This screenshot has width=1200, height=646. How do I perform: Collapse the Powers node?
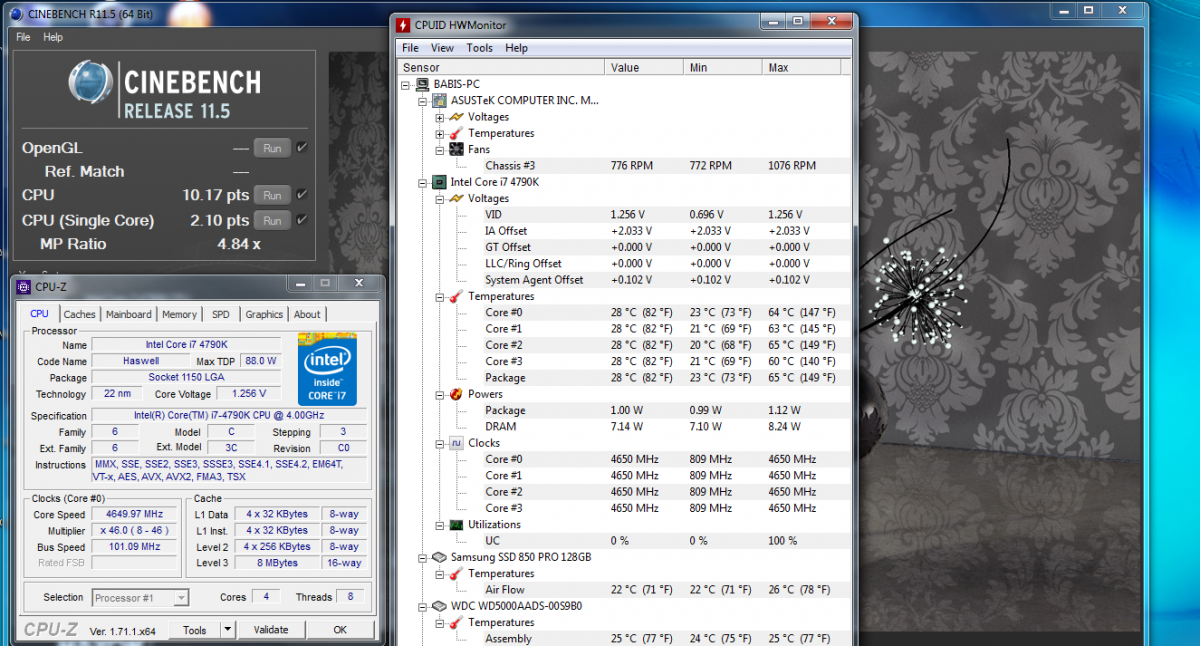[x=440, y=394]
